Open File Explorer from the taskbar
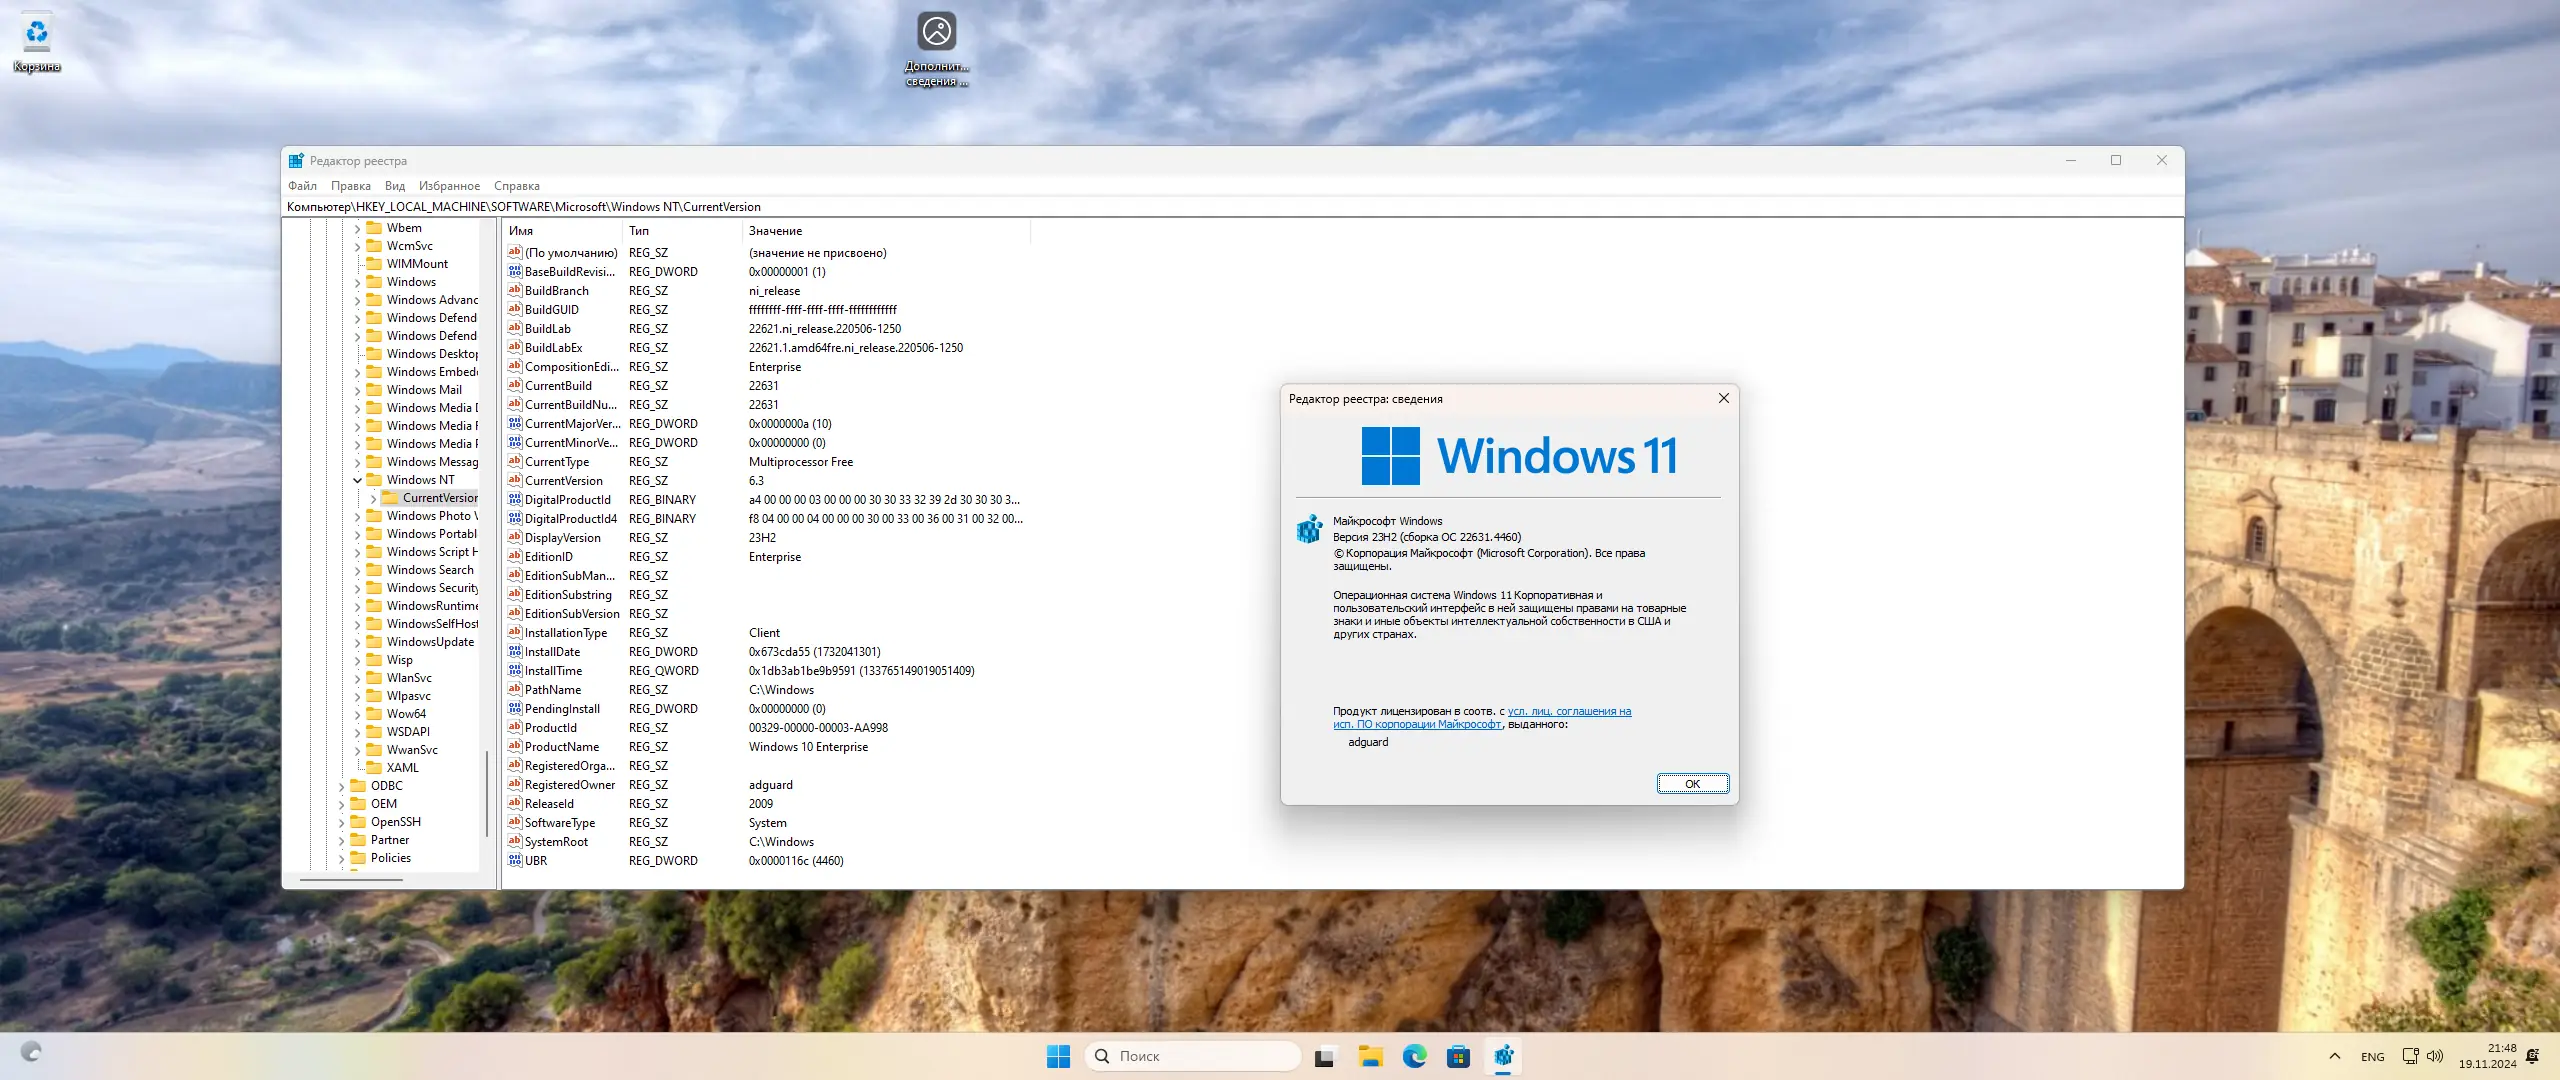Screen dimensions: 2560x1080 tap(1370, 1056)
